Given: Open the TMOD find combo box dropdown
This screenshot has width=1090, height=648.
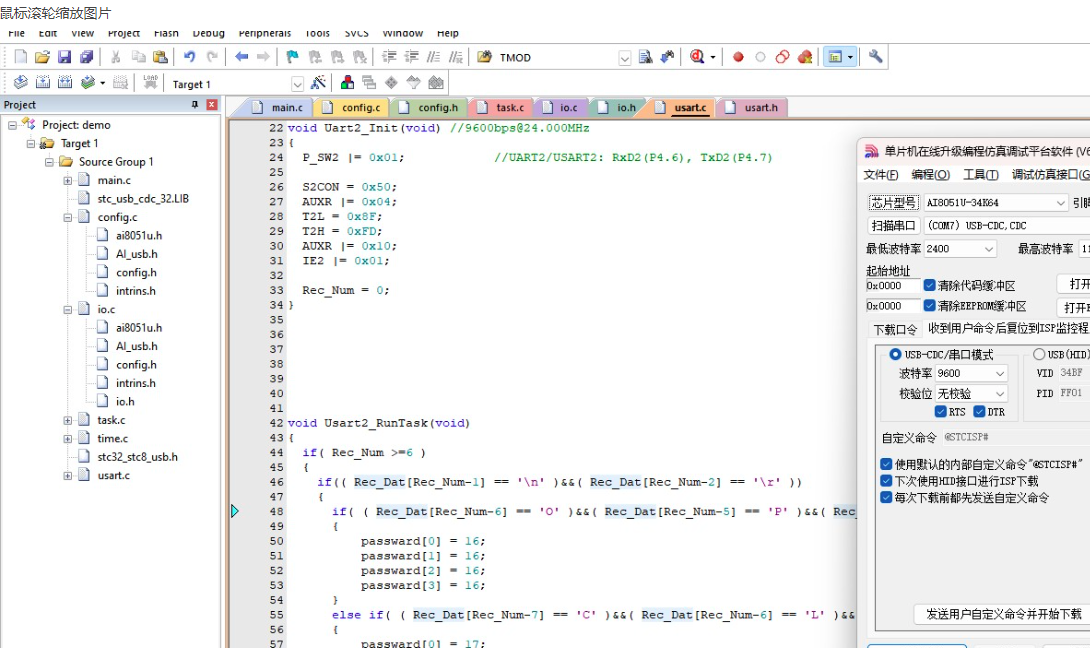Looking at the screenshot, I should tap(624, 58).
